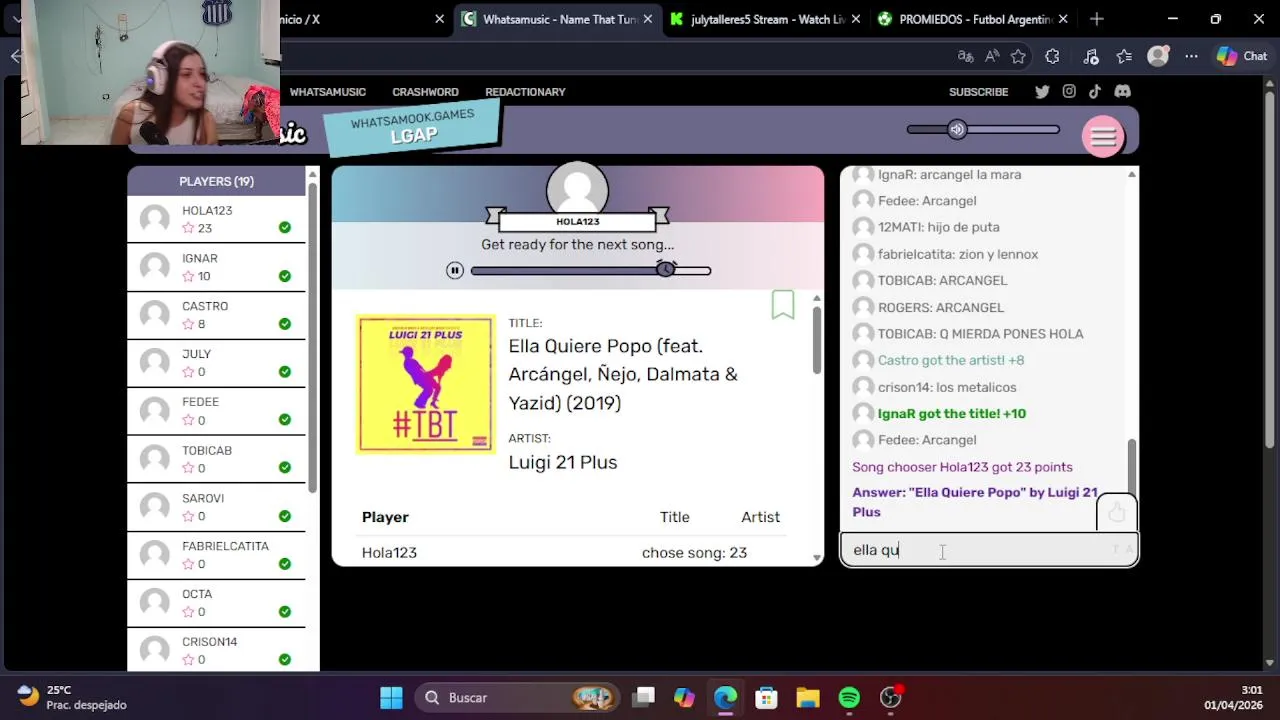The width and height of the screenshot is (1280, 720).
Task: Select player FEDEE in players list
Action: click(x=216, y=411)
